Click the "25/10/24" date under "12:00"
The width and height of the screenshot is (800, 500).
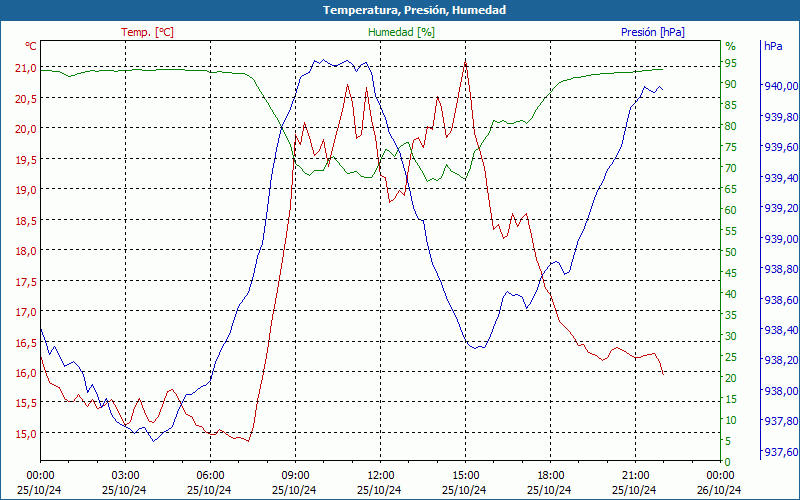pos(379,490)
